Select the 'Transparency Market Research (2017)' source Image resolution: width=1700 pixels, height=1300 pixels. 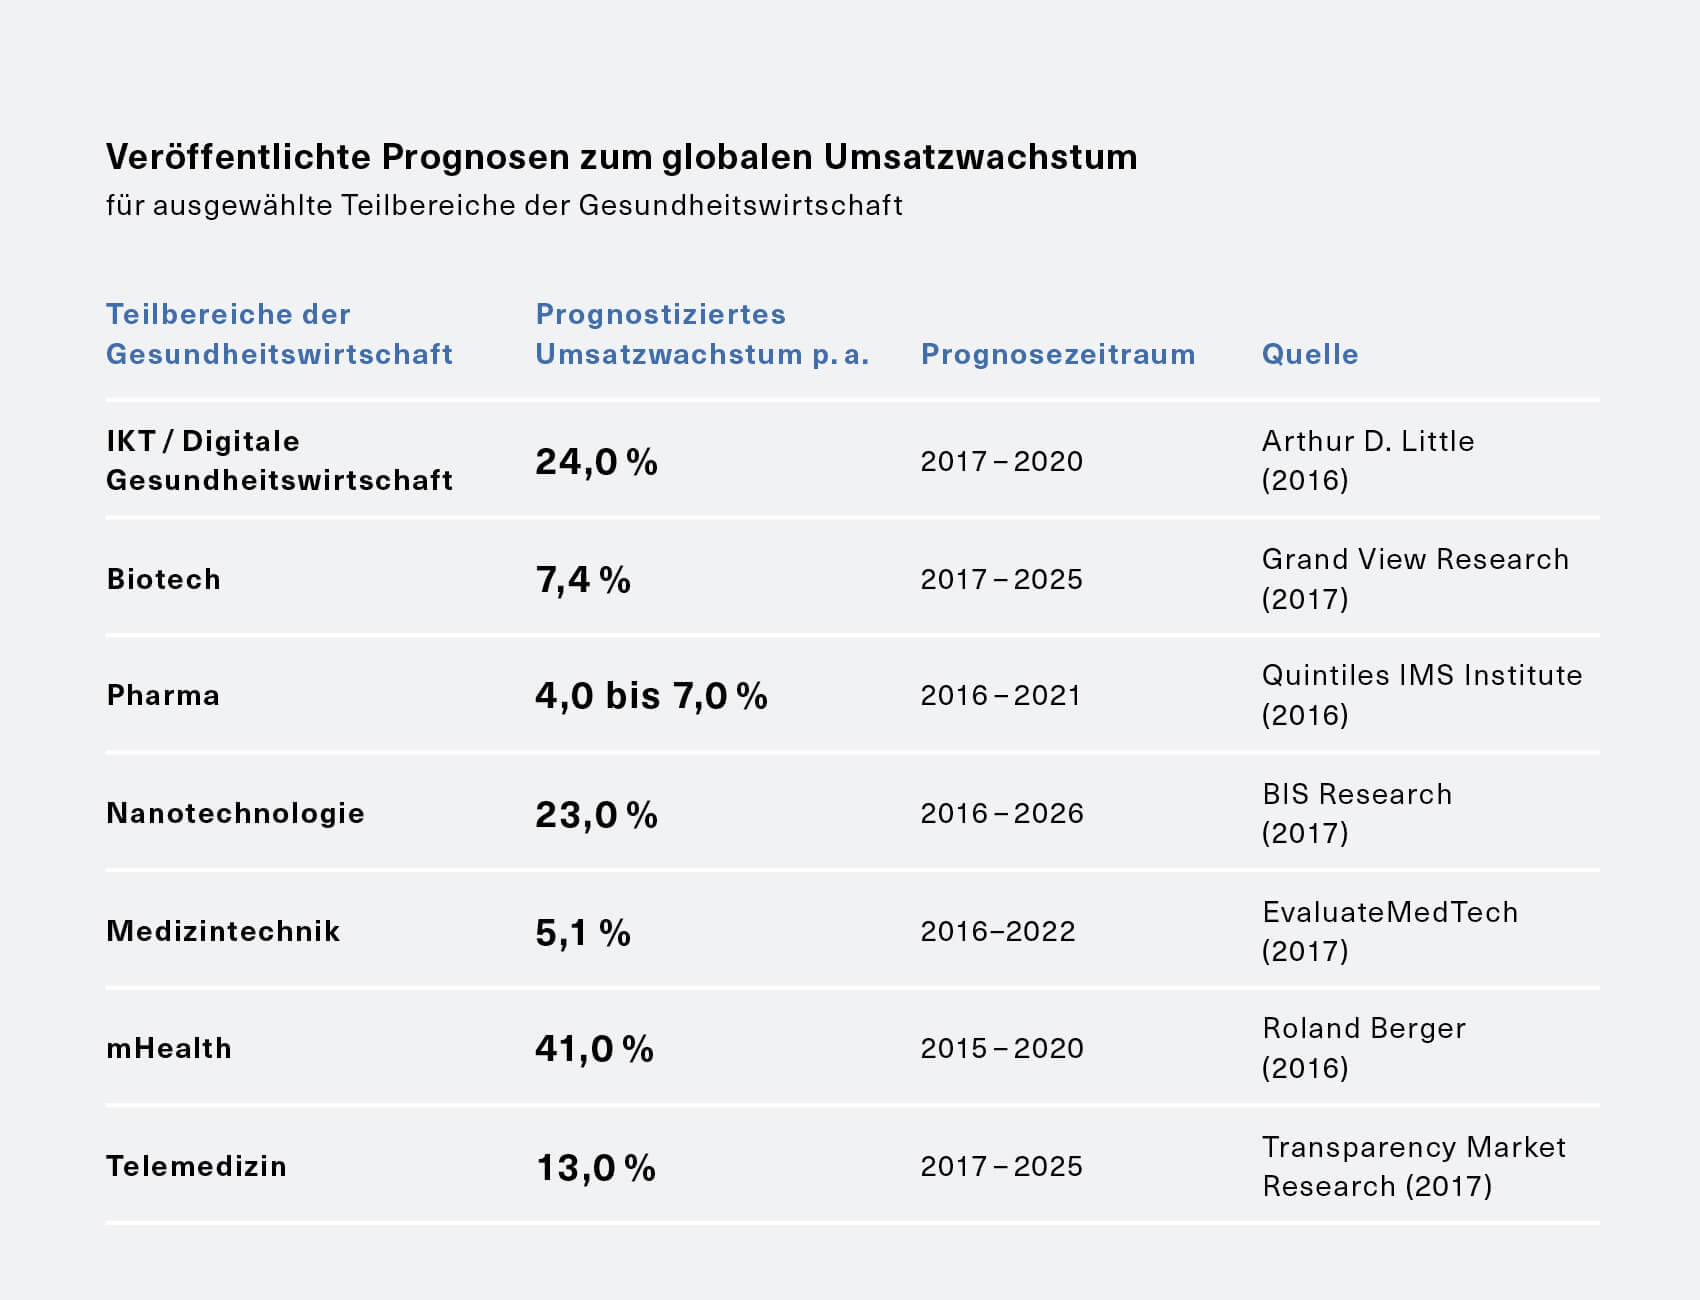(x=1413, y=1166)
